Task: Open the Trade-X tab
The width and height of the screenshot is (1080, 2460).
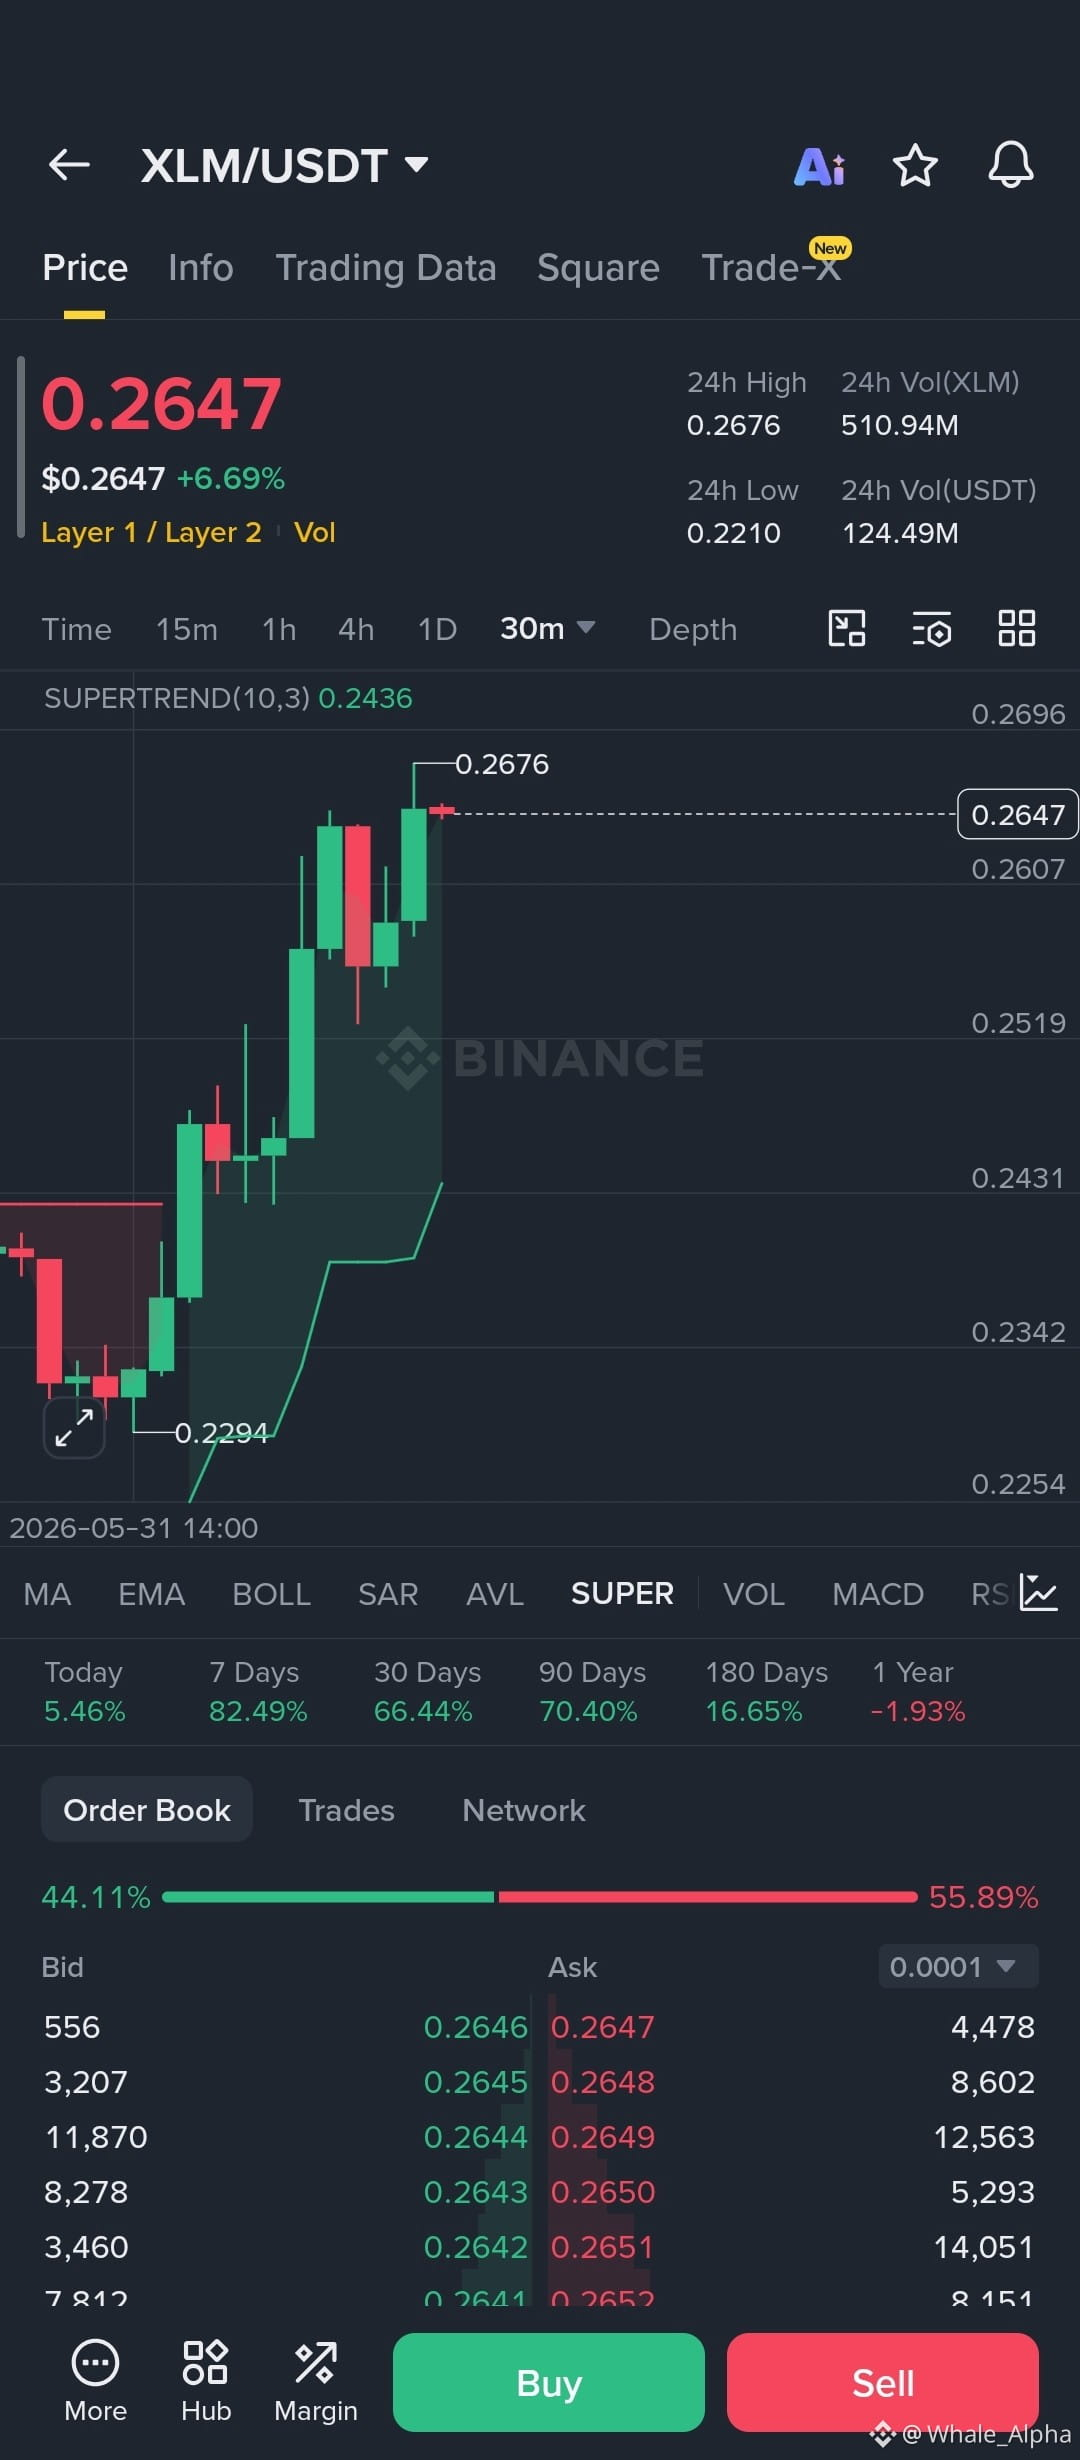Action: [x=771, y=268]
